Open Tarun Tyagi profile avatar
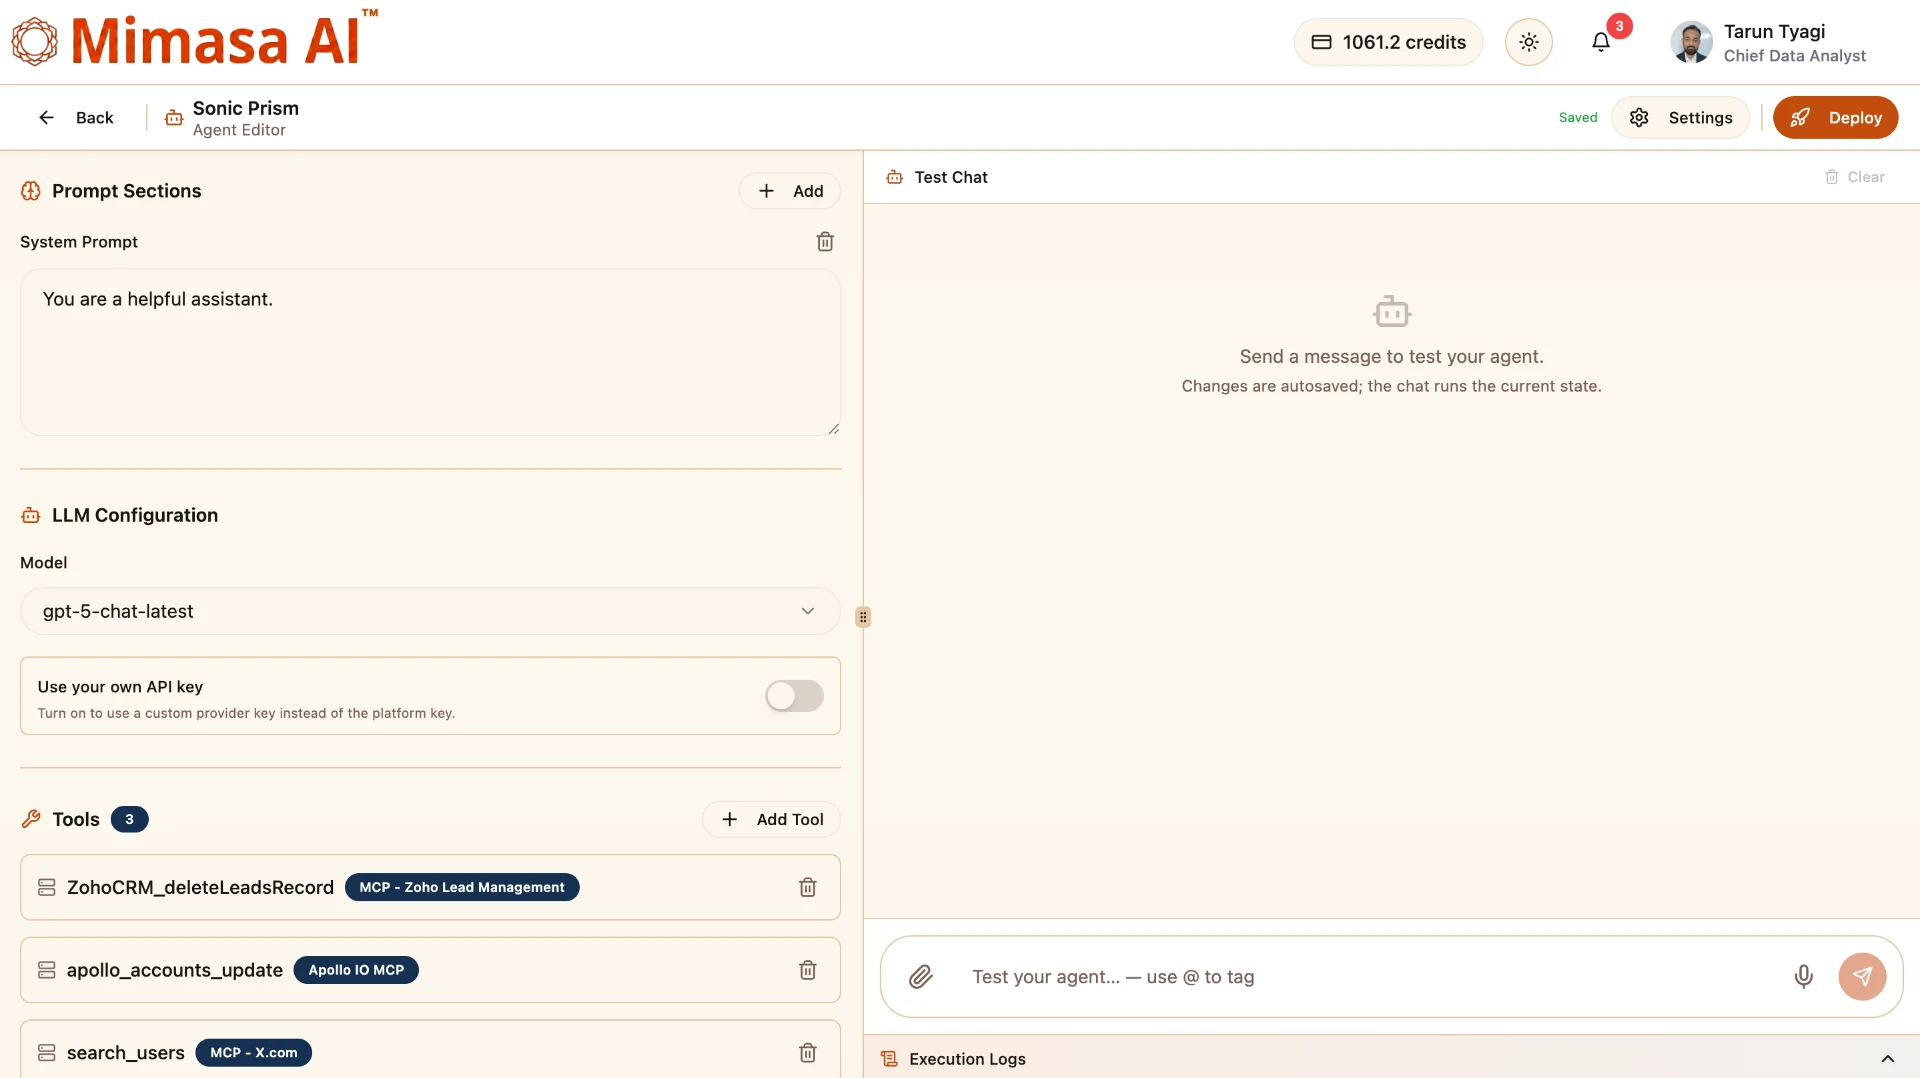1920x1078 pixels. pyautogui.click(x=1691, y=42)
